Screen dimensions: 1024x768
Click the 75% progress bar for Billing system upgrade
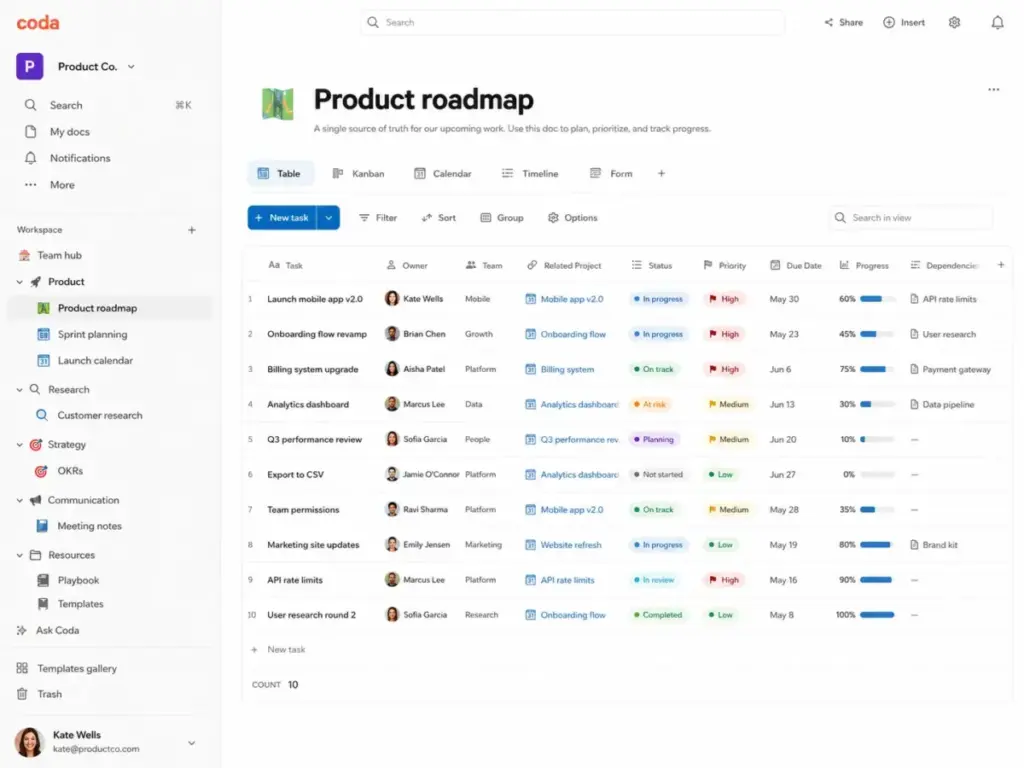click(876, 370)
